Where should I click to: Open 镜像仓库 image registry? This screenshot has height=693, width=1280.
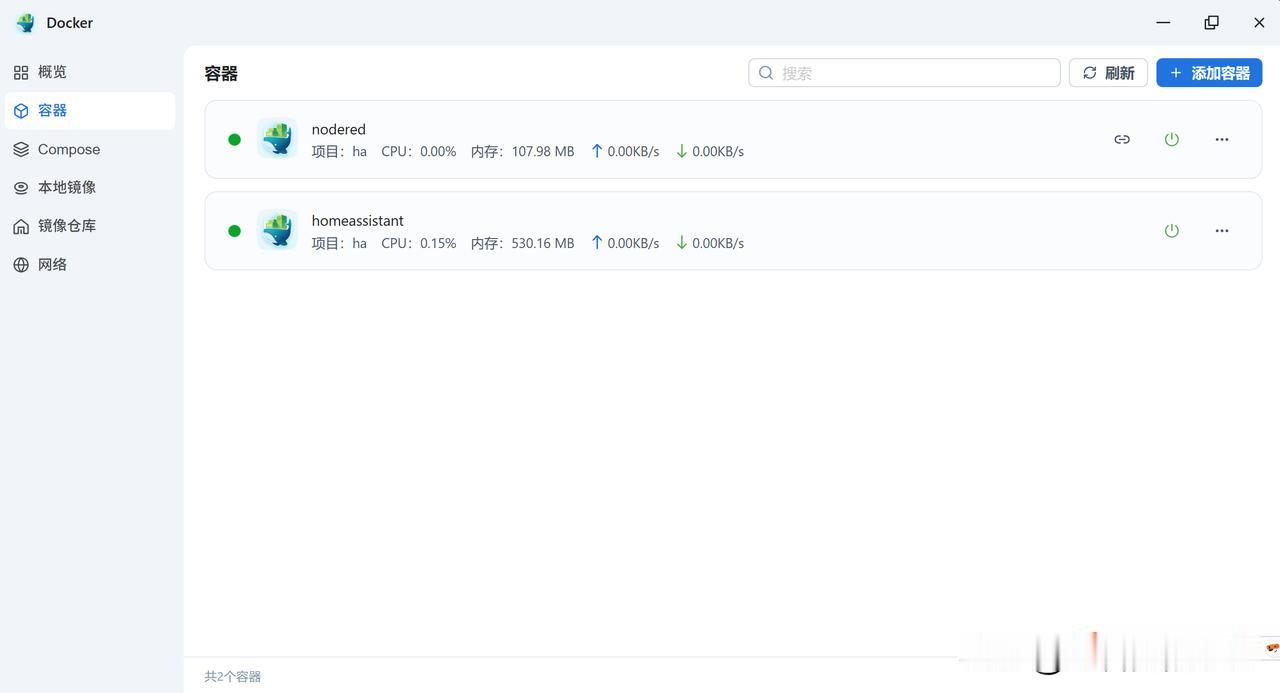click(90, 226)
